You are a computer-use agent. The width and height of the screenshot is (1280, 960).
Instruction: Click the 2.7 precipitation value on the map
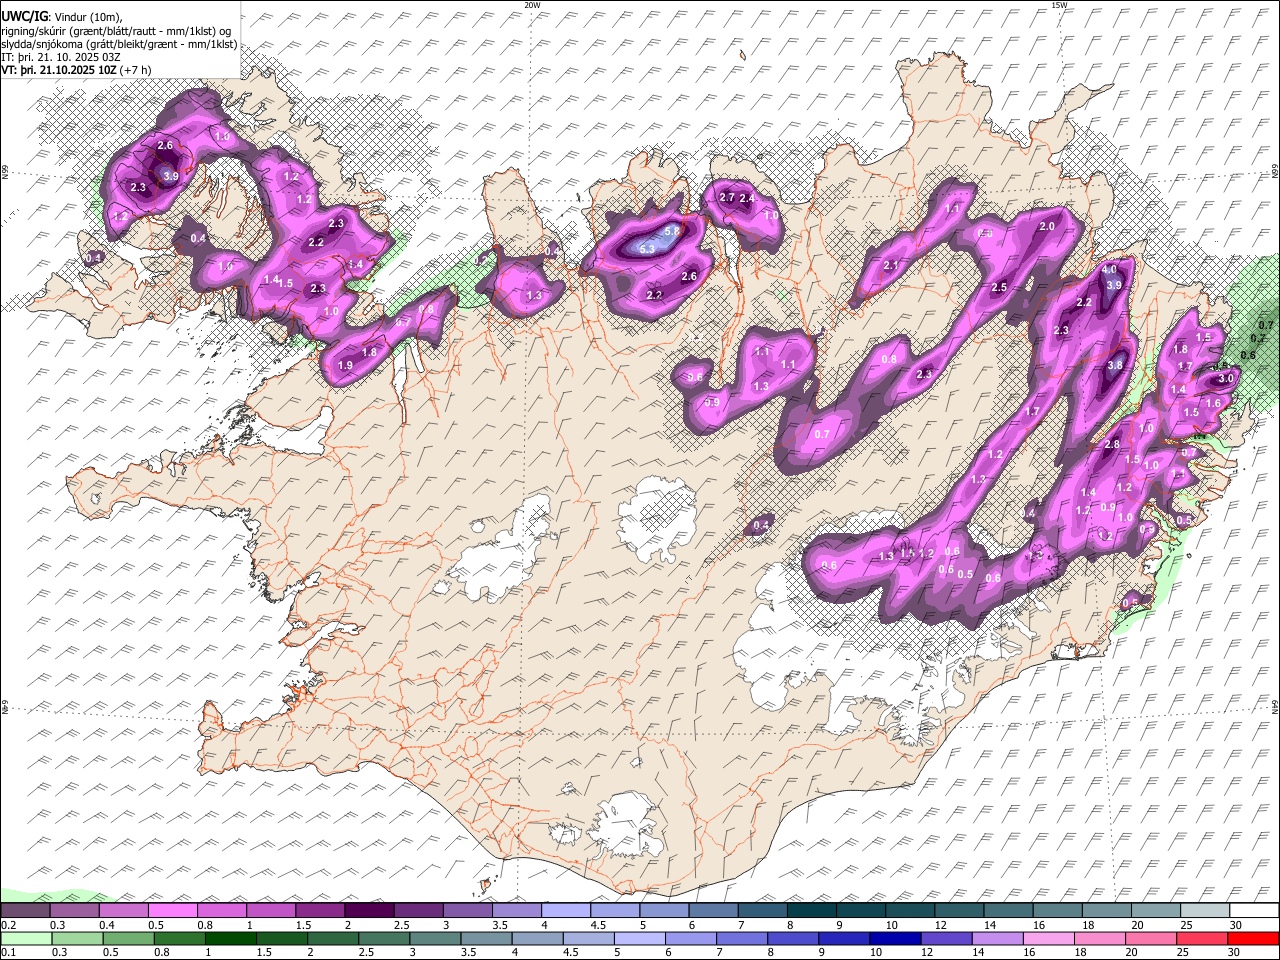(x=728, y=198)
